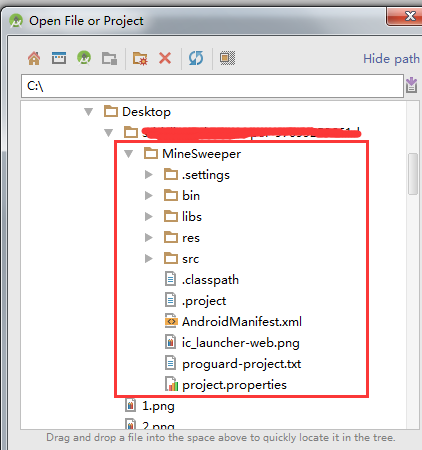
Task: Select ic_launcher-web.png file
Action: point(241,343)
